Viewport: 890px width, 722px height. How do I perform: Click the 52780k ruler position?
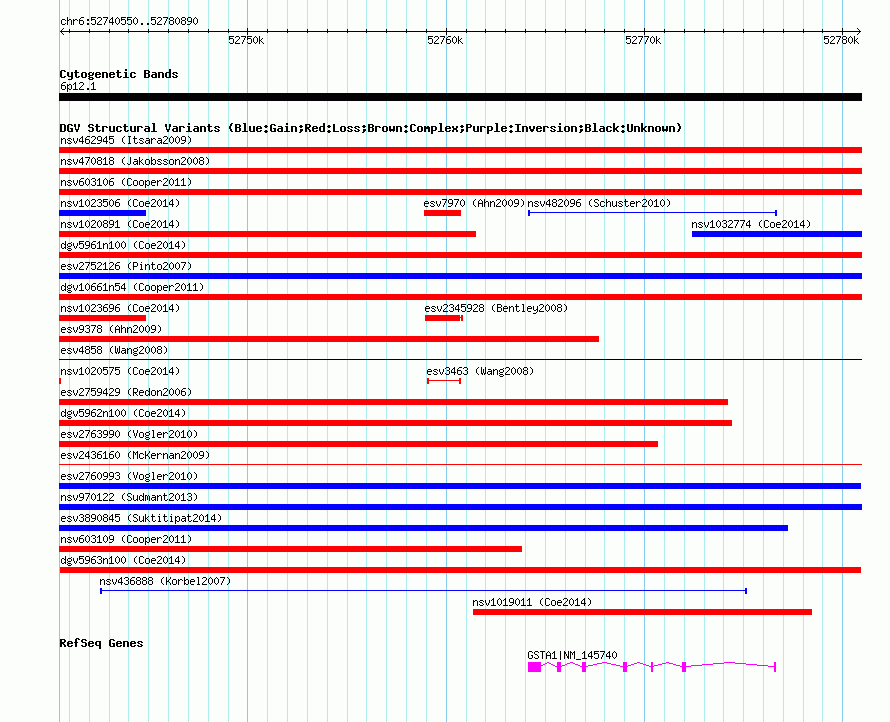pyautogui.click(x=841, y=40)
